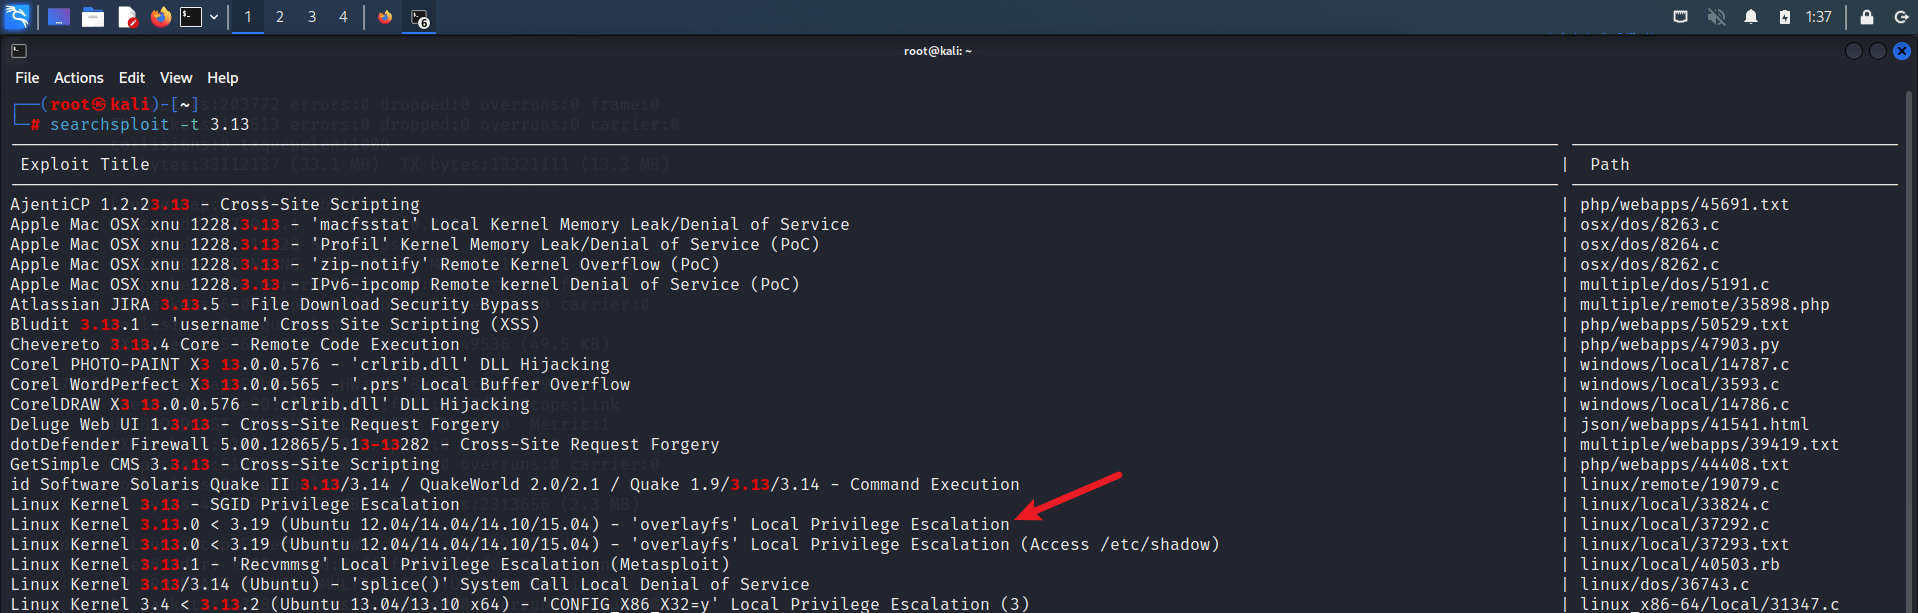Click the 1:37 panel clock
The height and width of the screenshot is (613, 1918).
coord(1819,17)
